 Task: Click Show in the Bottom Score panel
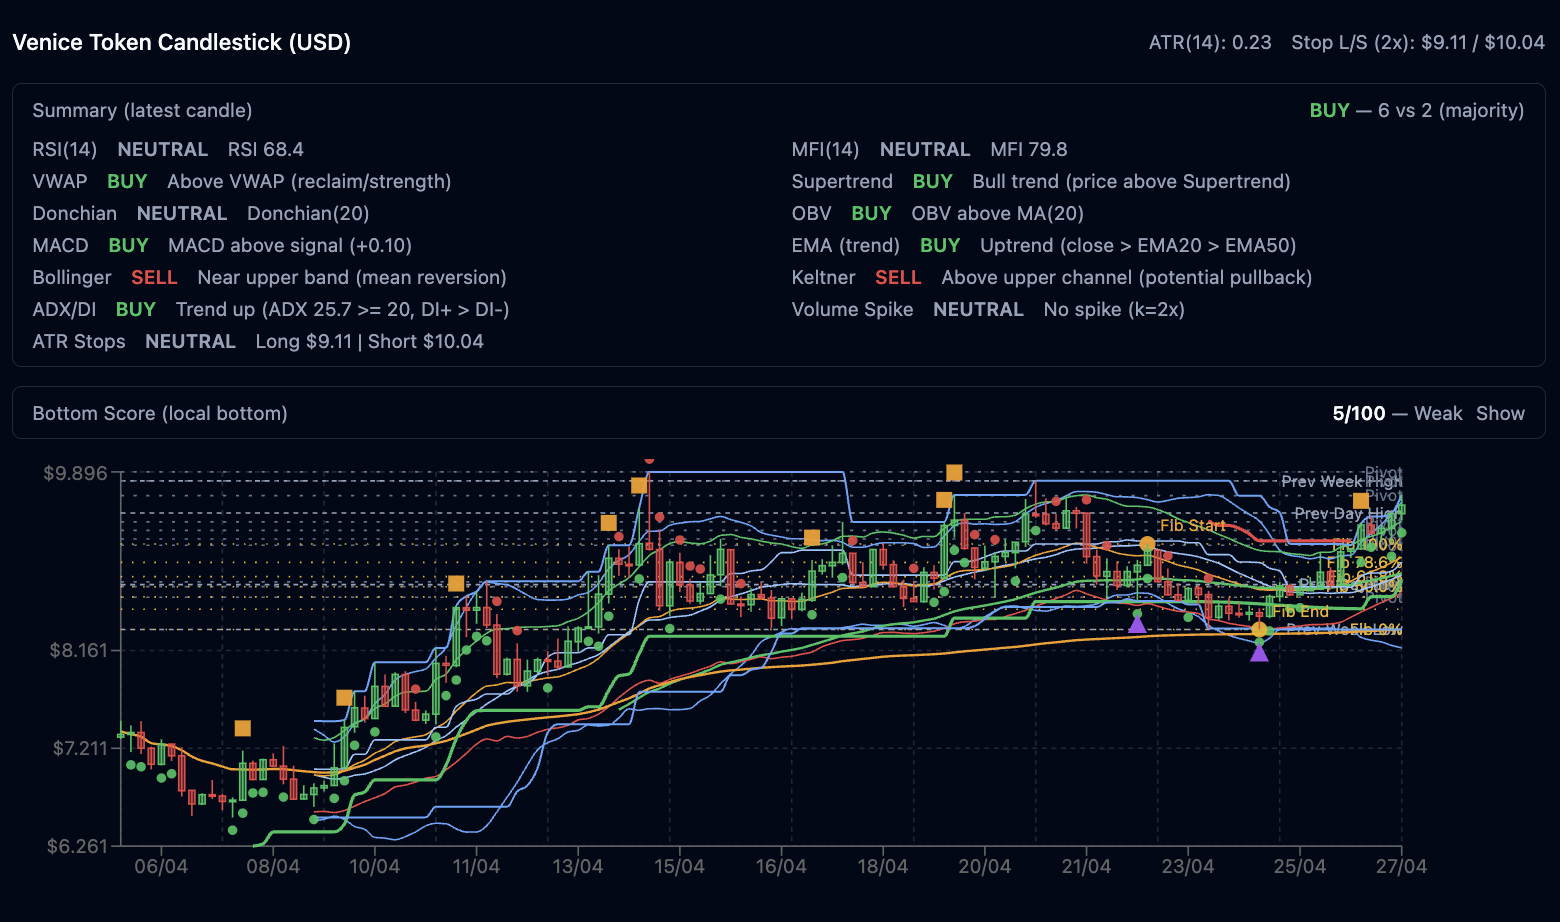(1500, 413)
